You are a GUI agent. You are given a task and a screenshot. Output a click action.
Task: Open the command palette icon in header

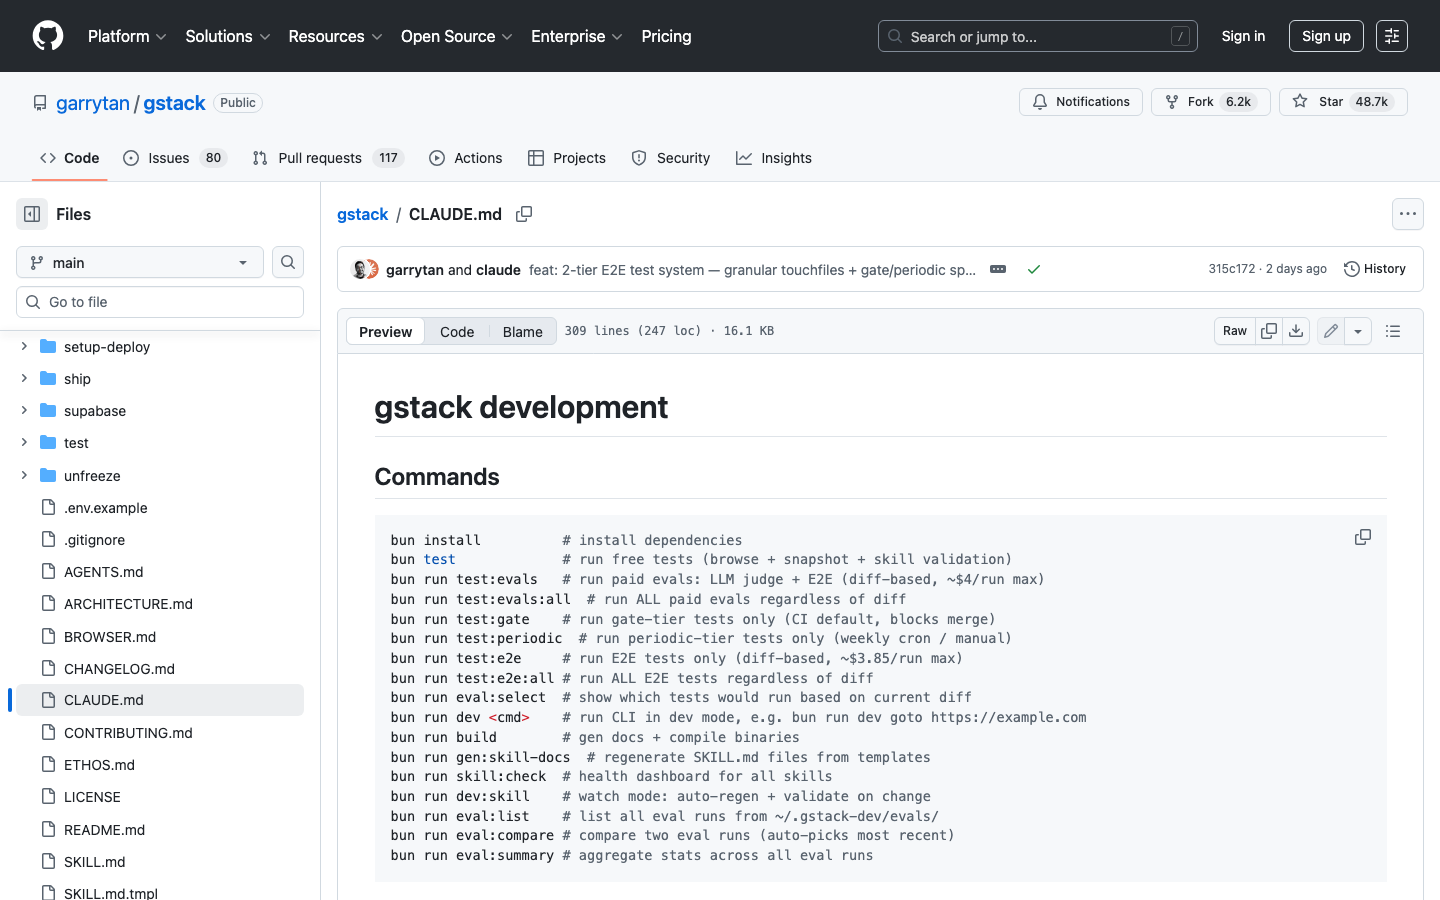click(1391, 36)
